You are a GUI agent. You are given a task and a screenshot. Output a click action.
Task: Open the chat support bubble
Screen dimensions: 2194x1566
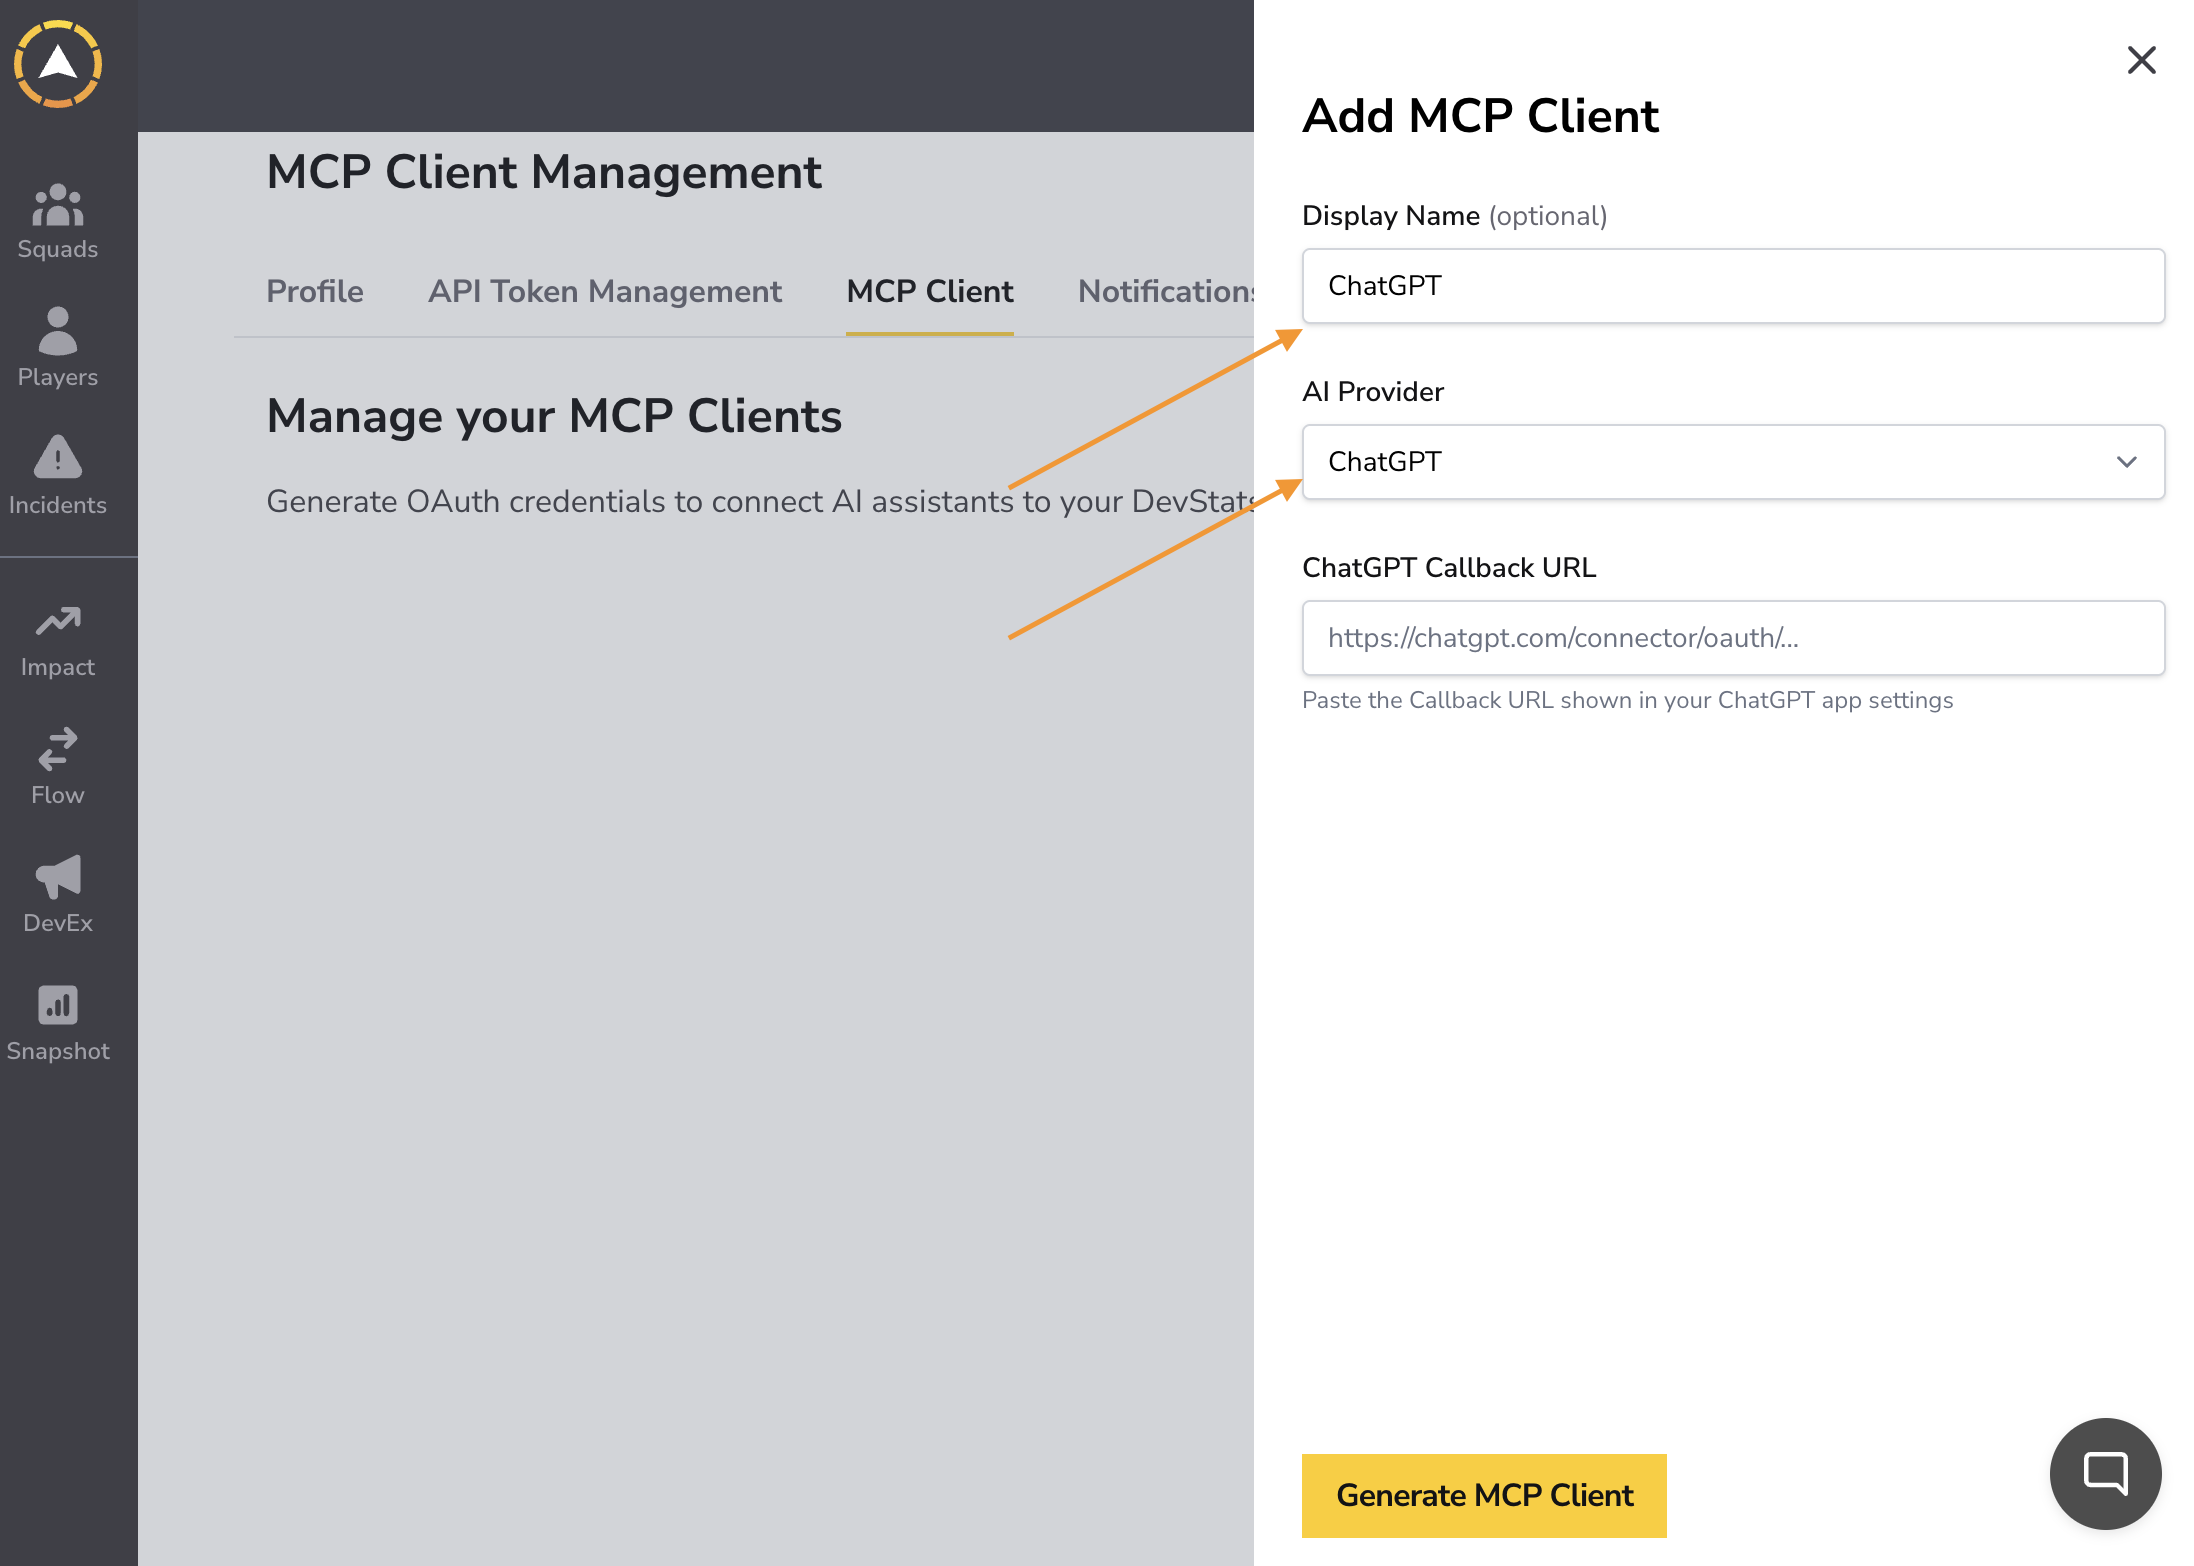(x=2105, y=1473)
